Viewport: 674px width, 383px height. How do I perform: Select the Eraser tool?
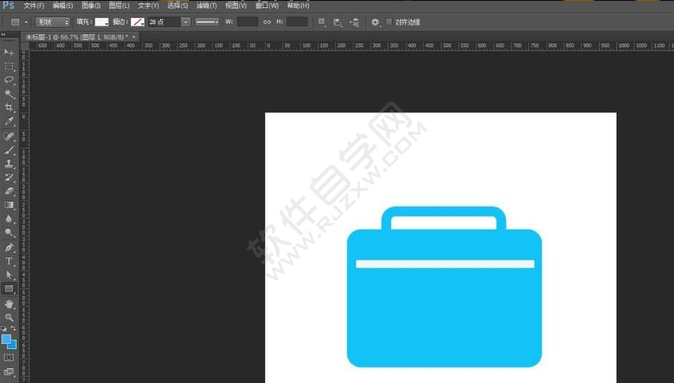(x=9, y=191)
